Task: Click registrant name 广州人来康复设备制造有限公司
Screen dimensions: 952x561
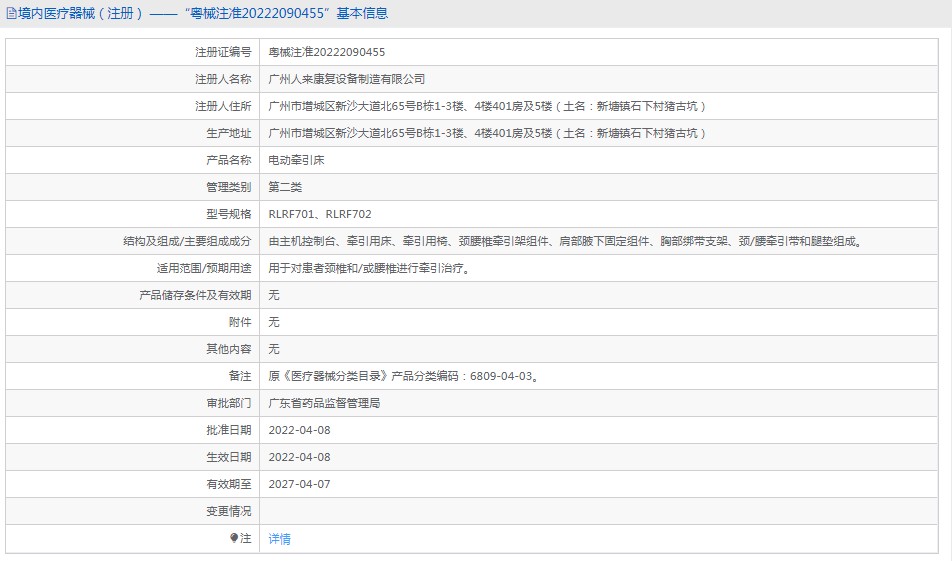Action: click(x=347, y=79)
